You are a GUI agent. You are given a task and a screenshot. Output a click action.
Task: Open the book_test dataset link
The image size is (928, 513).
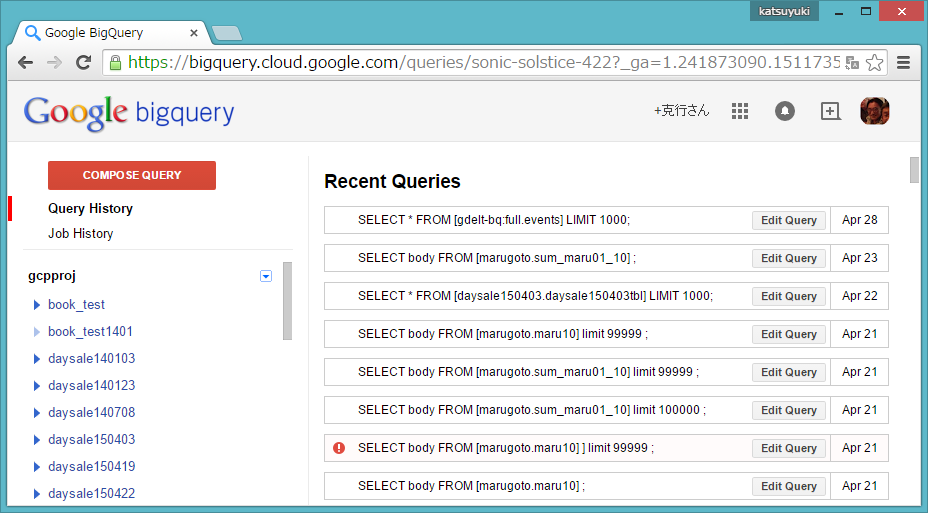[76, 305]
